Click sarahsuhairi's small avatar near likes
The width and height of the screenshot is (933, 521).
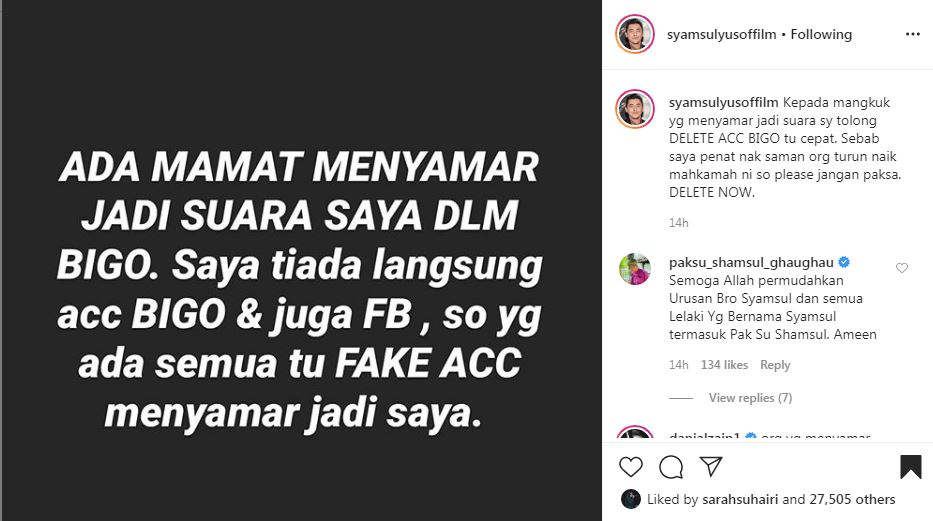(x=631, y=499)
